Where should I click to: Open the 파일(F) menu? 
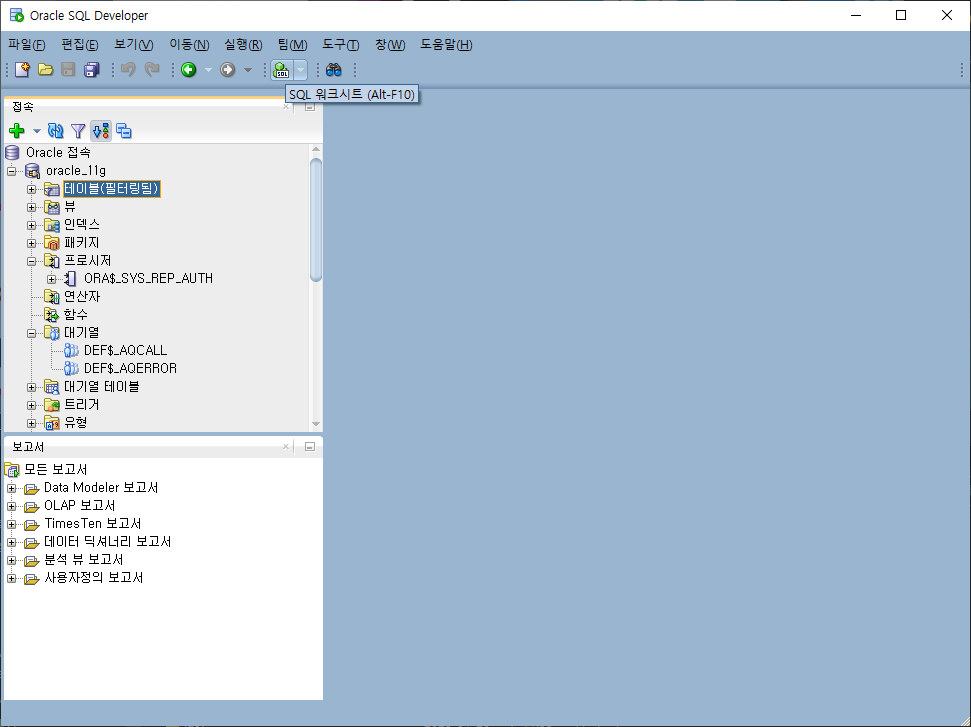pos(27,45)
